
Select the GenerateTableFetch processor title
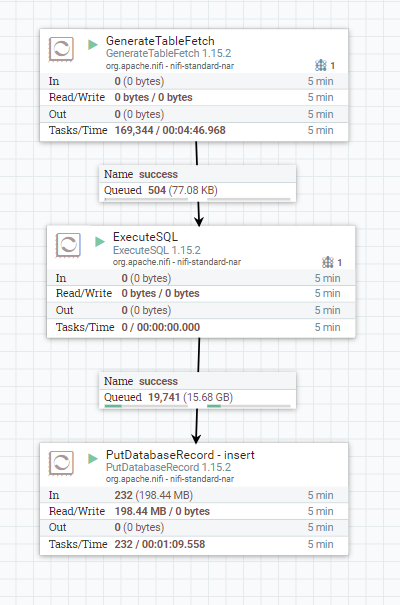[160, 41]
